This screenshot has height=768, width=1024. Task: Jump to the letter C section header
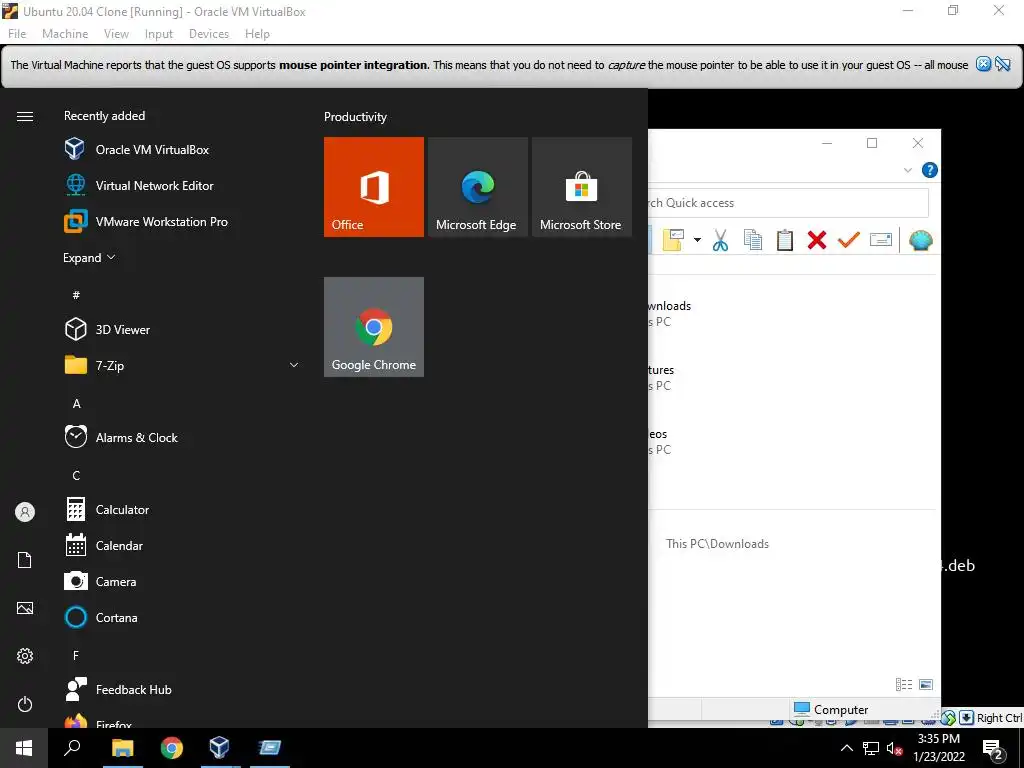pyautogui.click(x=76, y=475)
